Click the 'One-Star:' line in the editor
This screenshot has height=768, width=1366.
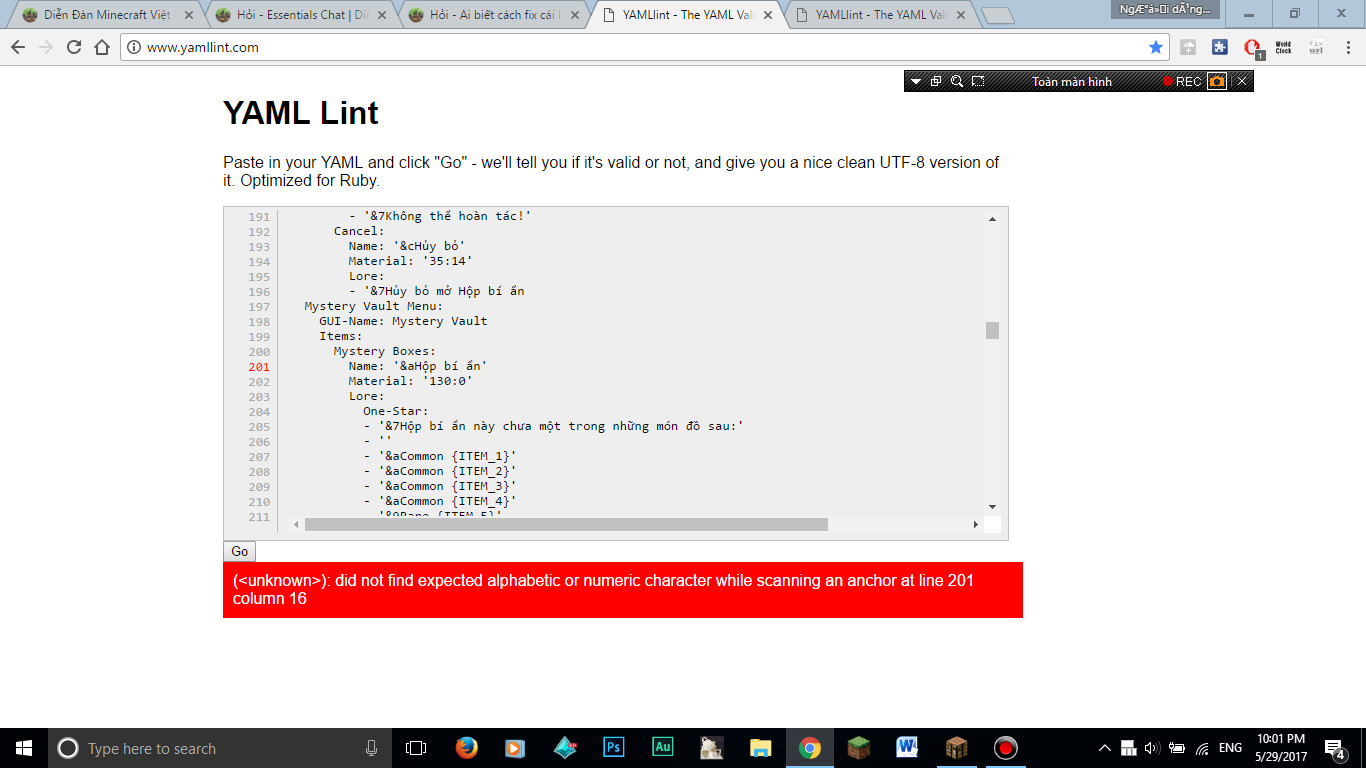point(396,411)
